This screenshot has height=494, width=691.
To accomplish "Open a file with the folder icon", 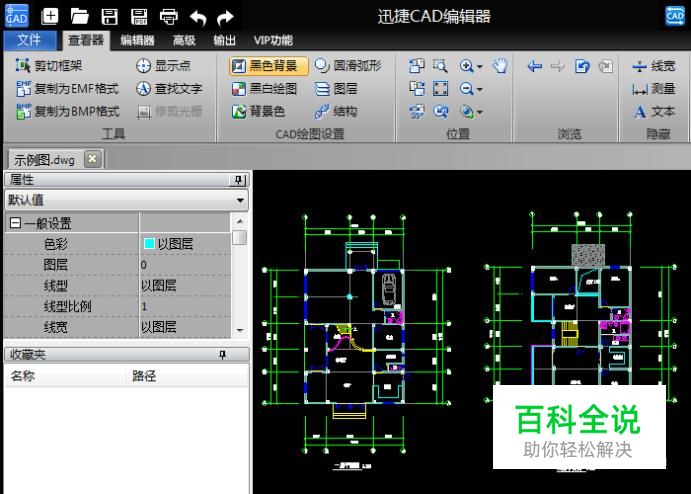I will coord(79,16).
